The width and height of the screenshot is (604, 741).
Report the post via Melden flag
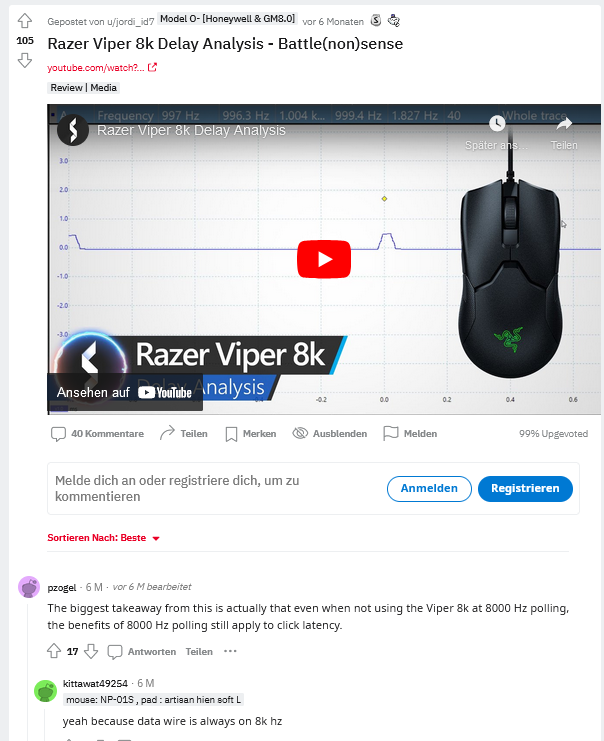410,433
